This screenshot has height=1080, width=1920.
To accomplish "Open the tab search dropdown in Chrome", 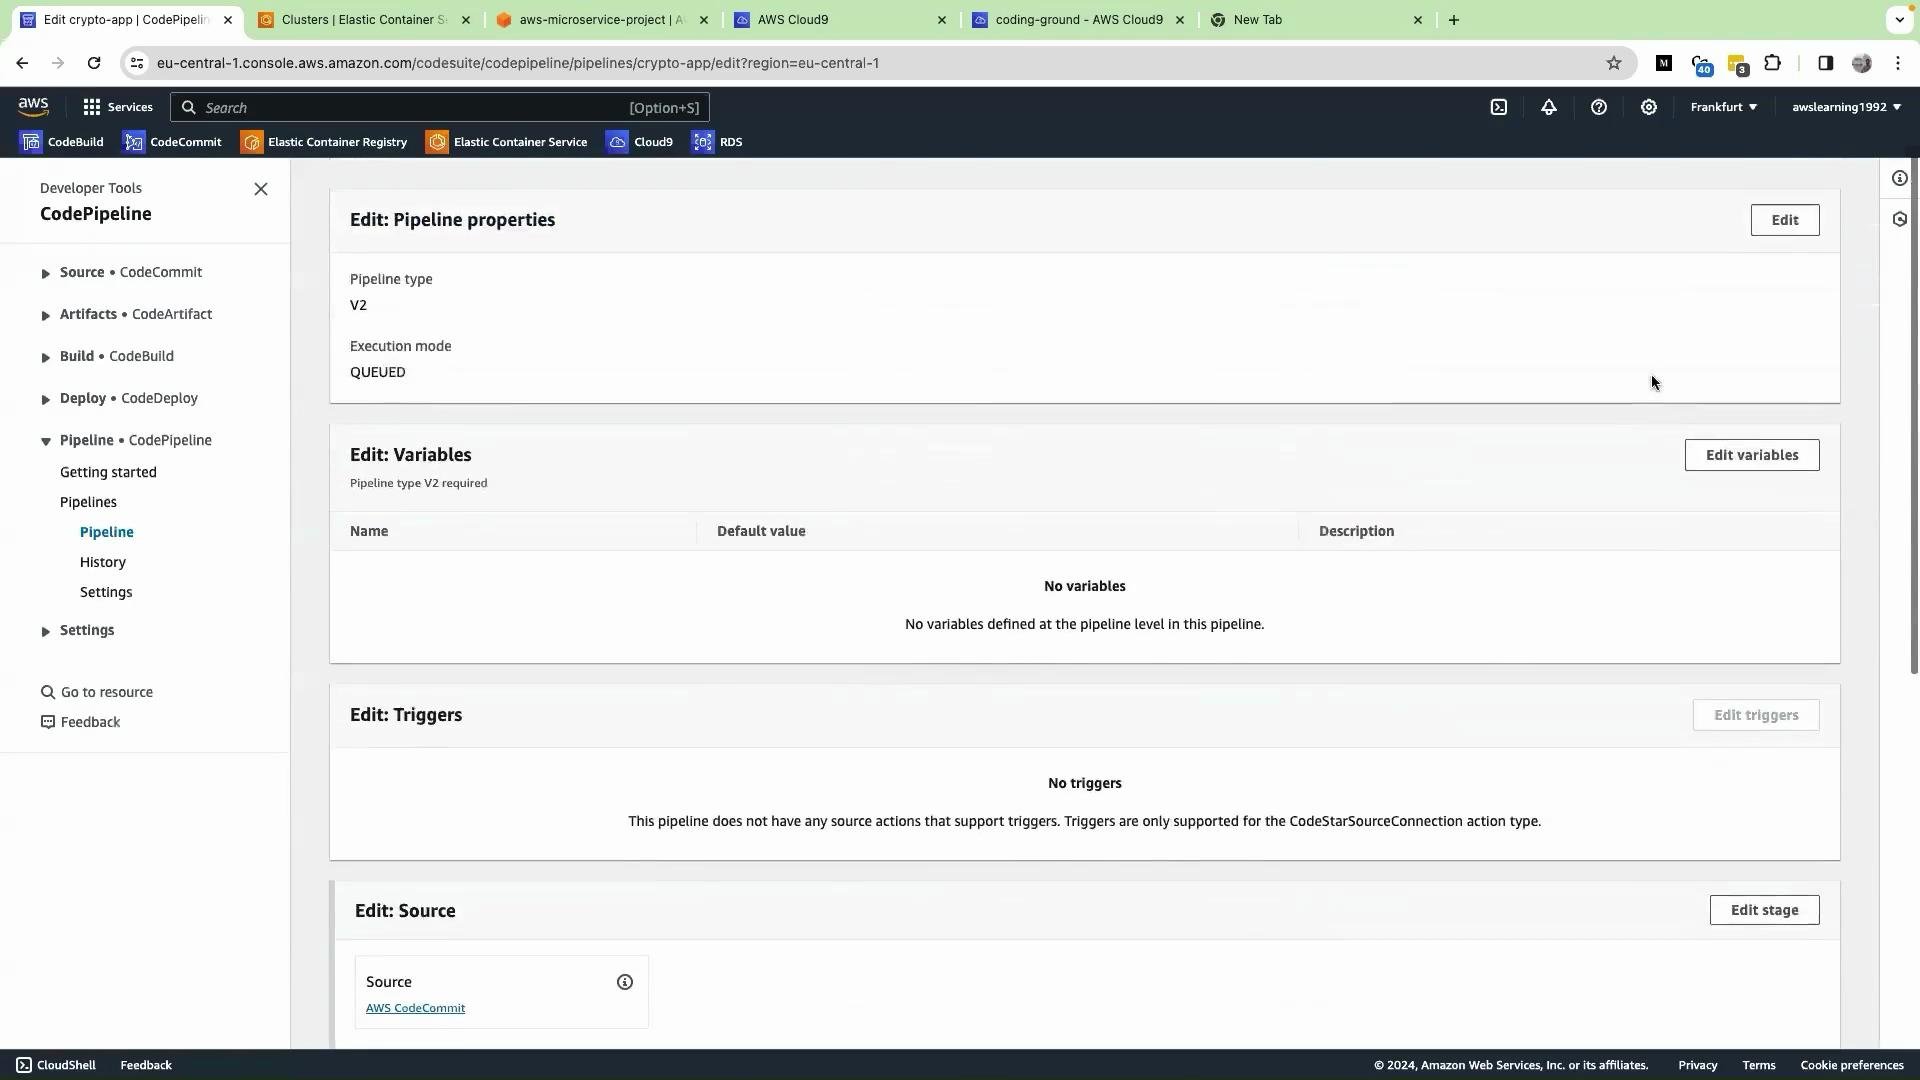I will coord(1899,19).
